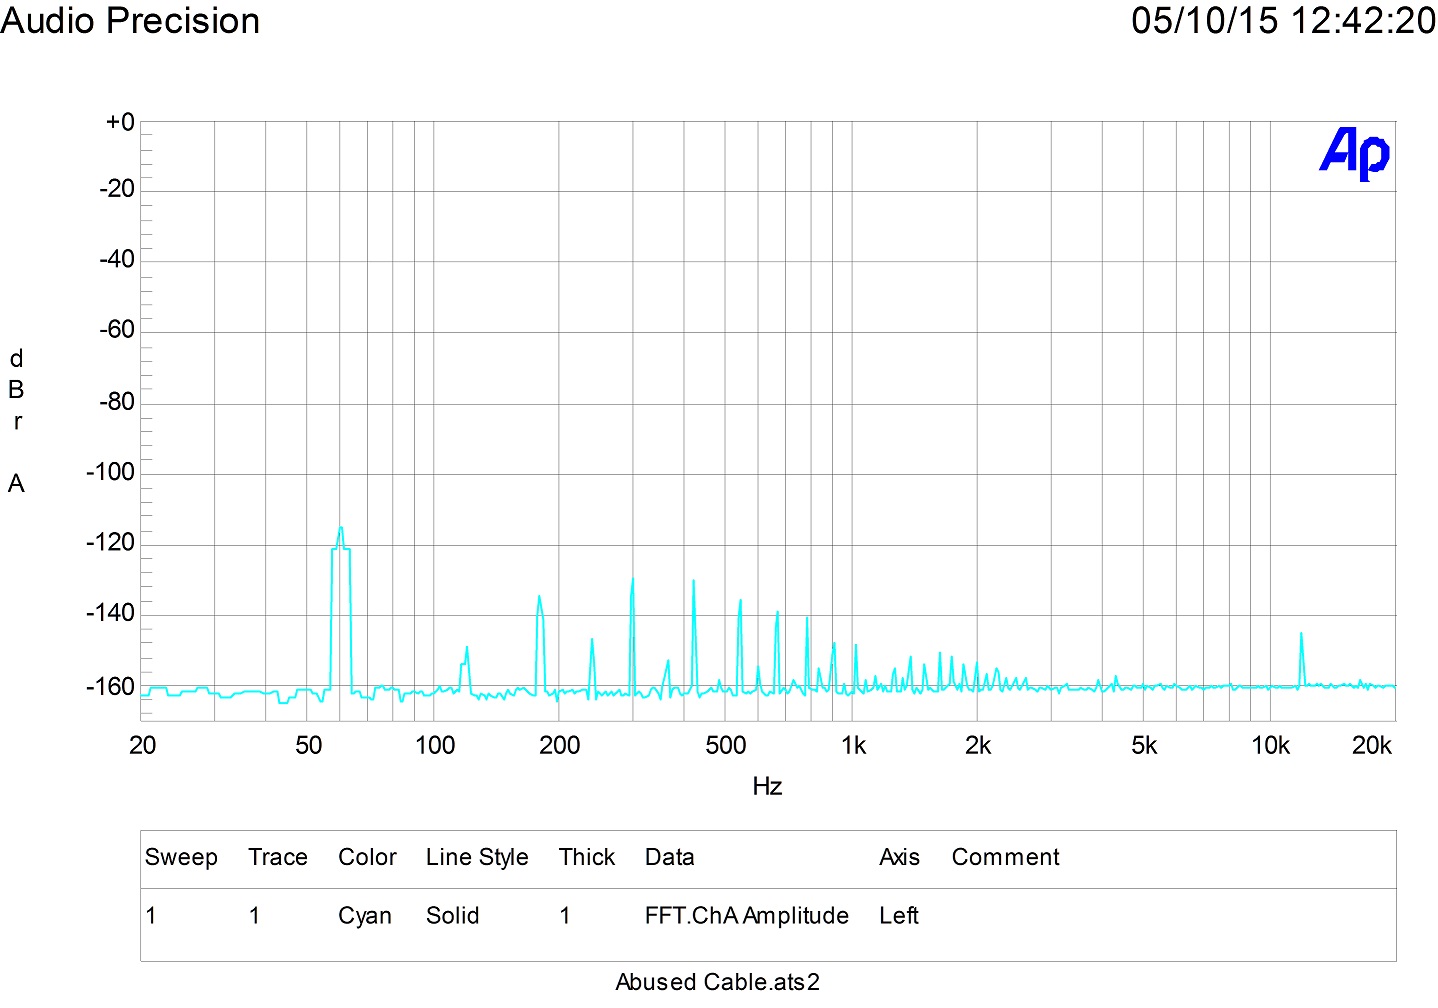This screenshot has width=1438, height=1008.
Task: Click the 'Comment' column header
Action: 1005,858
